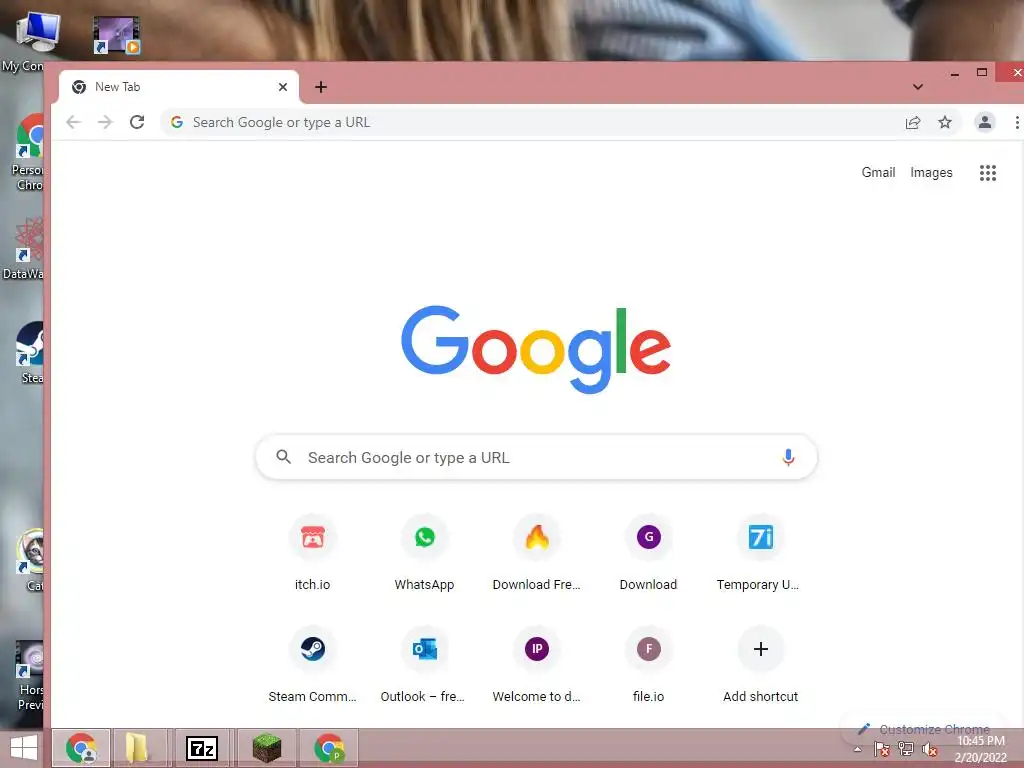Open the Steam Comm... shortcut
The height and width of the screenshot is (768, 1024).
[313, 665]
